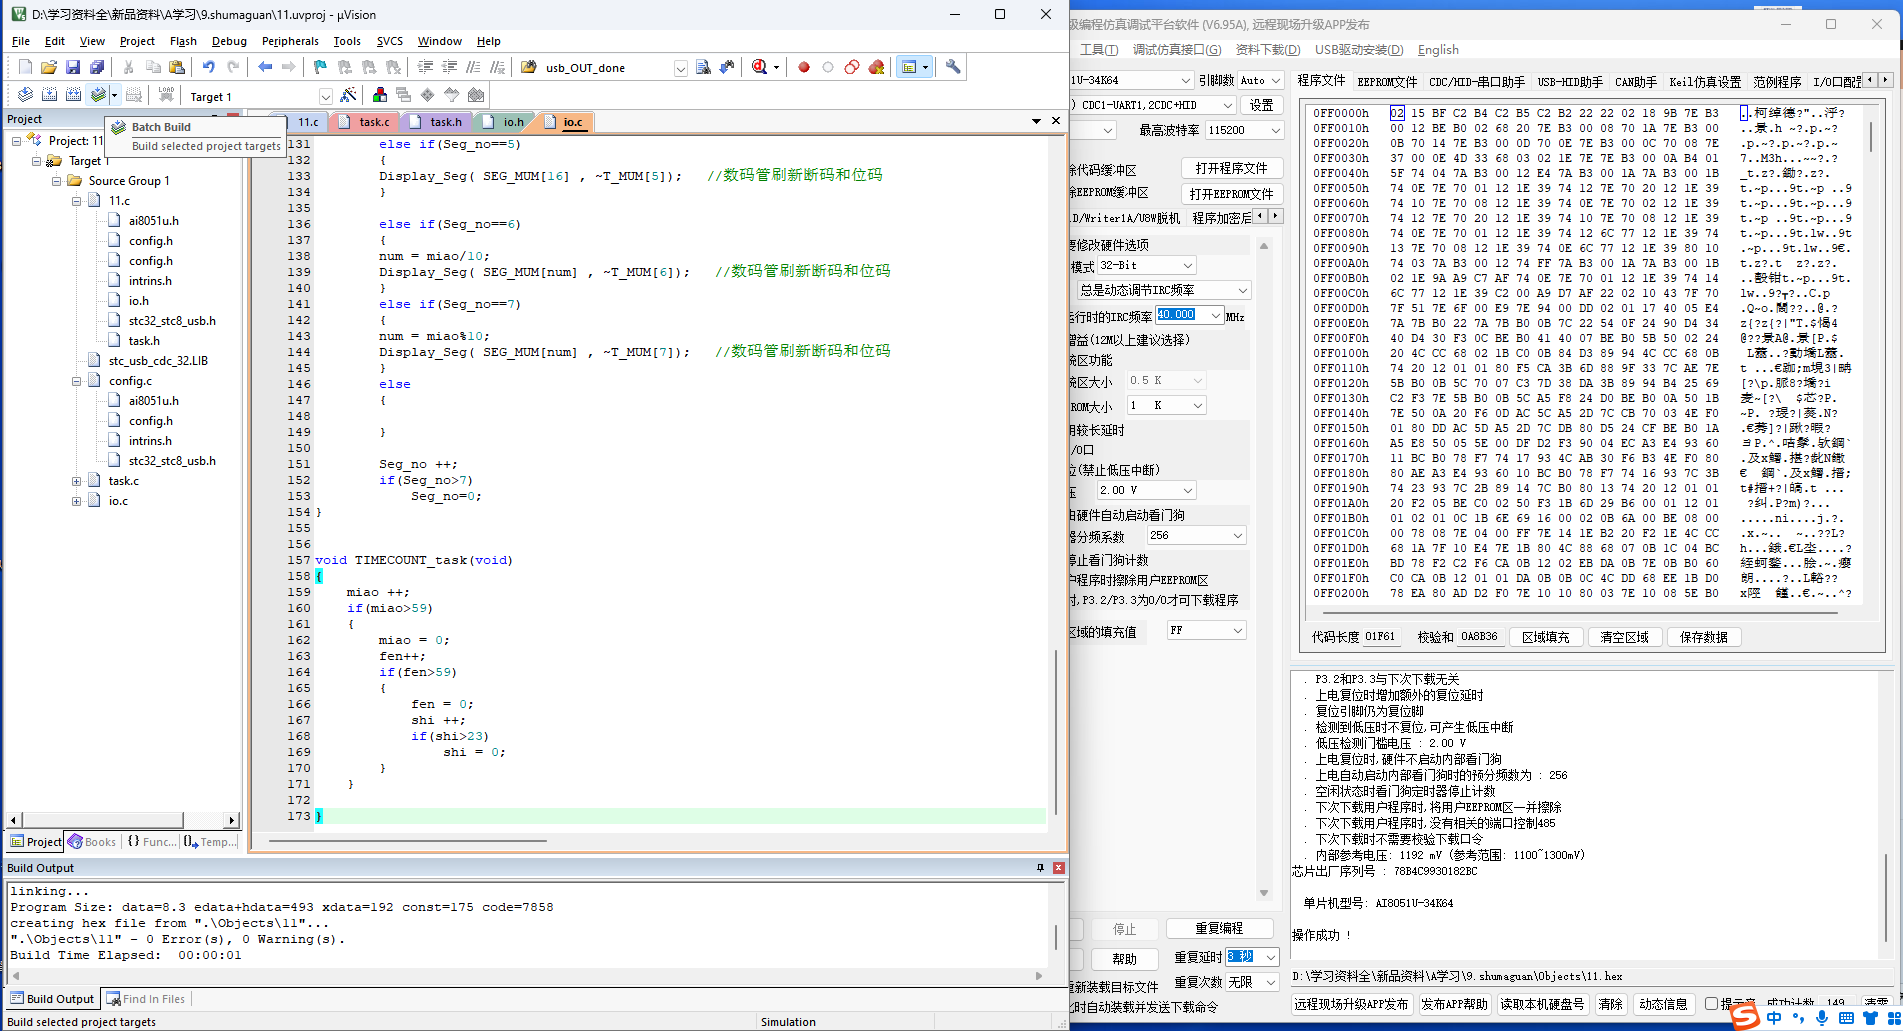Indent selected lines using the indent icon
This screenshot has height=1031, width=1903.
tap(425, 67)
